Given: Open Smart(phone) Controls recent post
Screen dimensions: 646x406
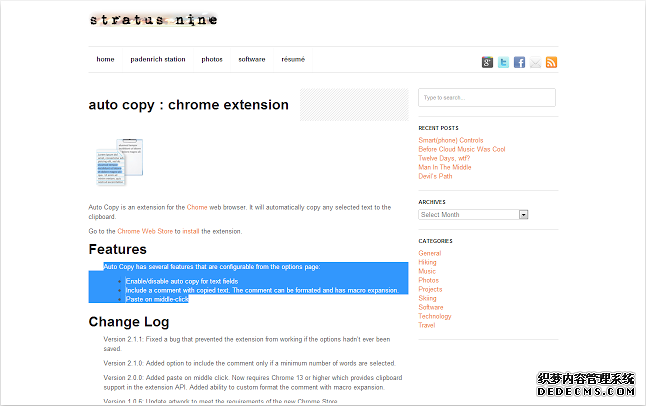Looking at the screenshot, I should (451, 140).
